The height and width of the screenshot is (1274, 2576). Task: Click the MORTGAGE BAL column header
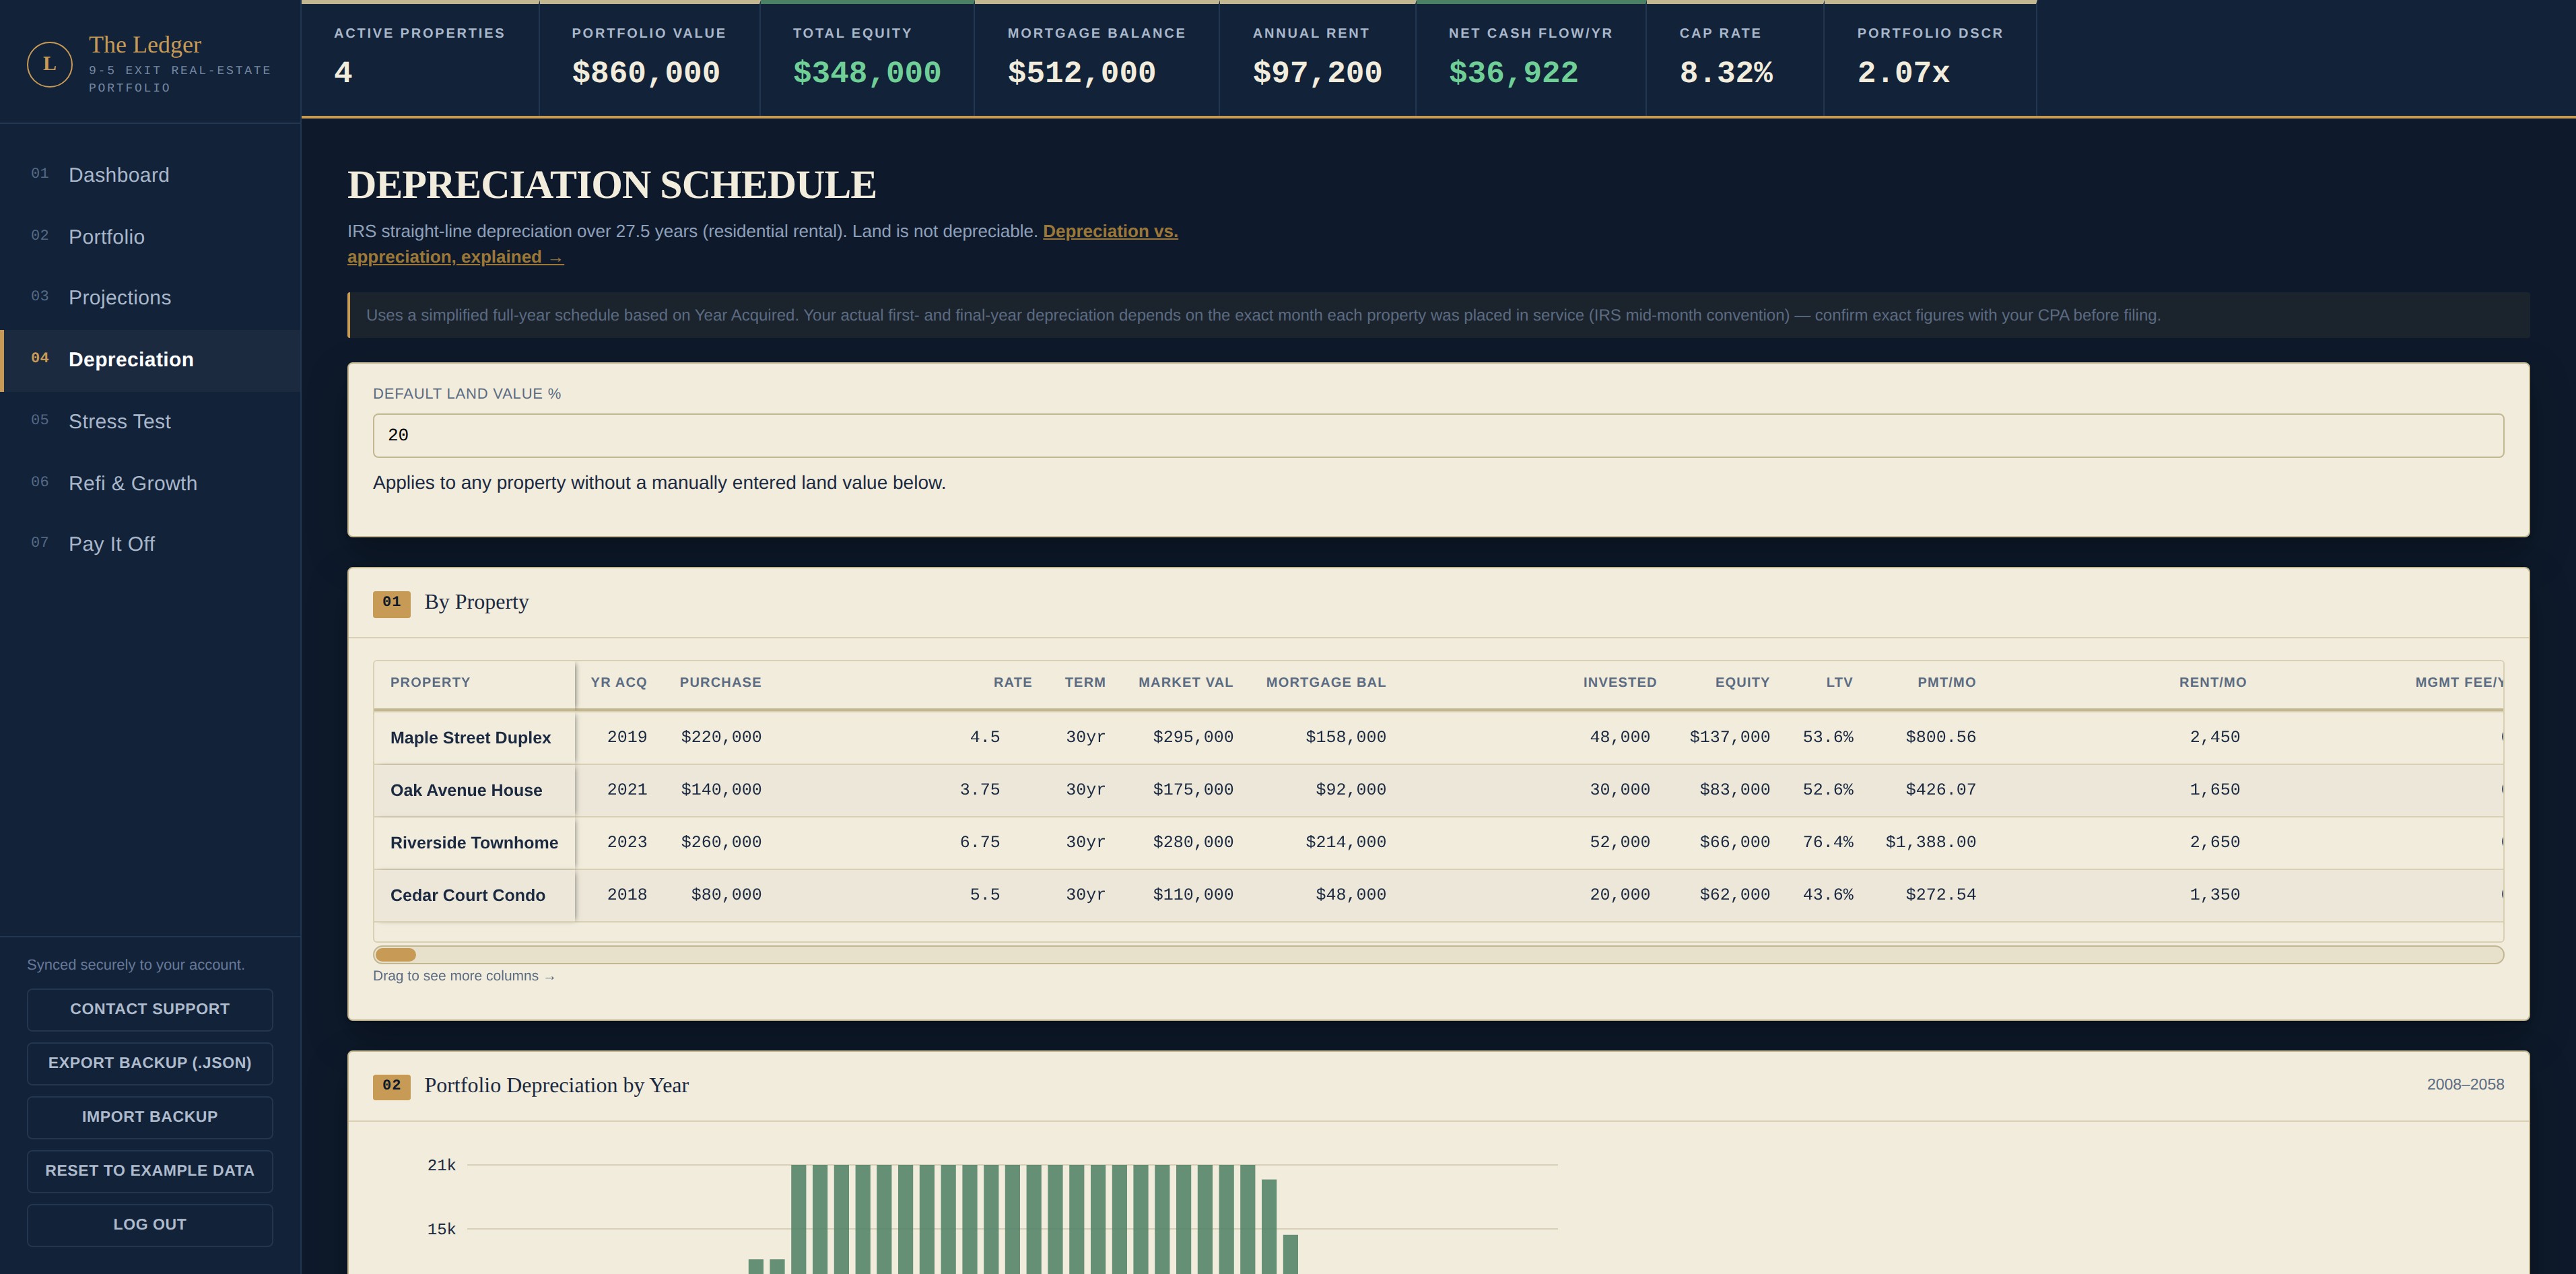1325,683
